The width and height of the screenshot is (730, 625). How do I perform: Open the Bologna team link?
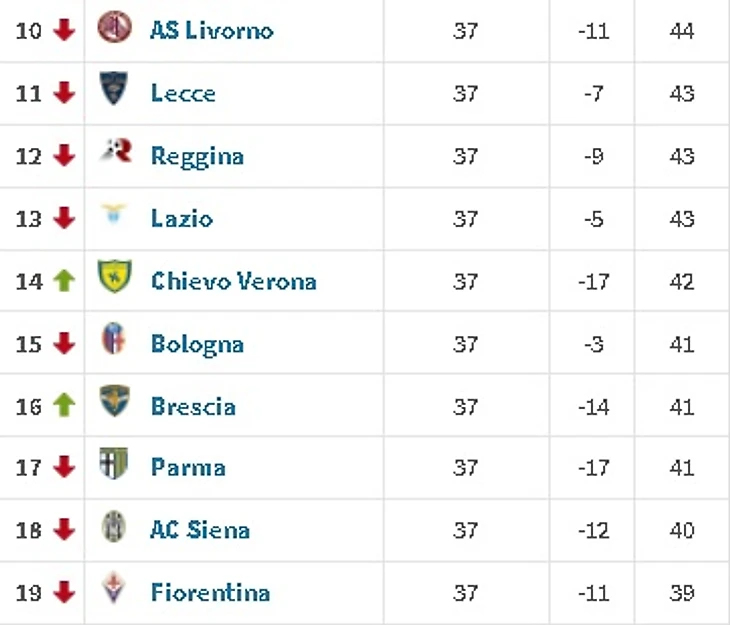point(197,345)
